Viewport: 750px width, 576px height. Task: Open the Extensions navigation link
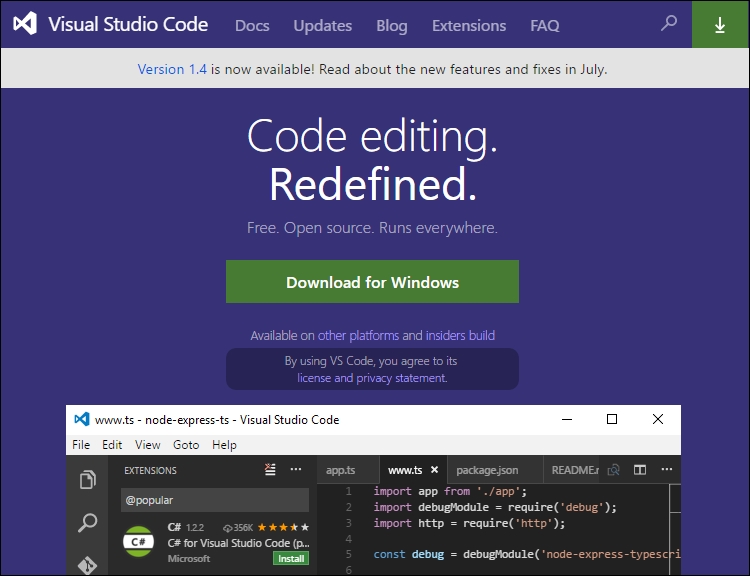[469, 25]
